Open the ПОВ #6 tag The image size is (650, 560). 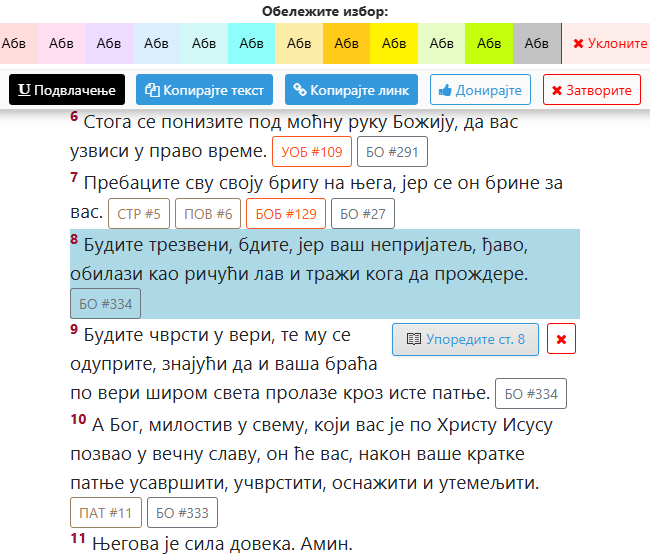tap(208, 213)
